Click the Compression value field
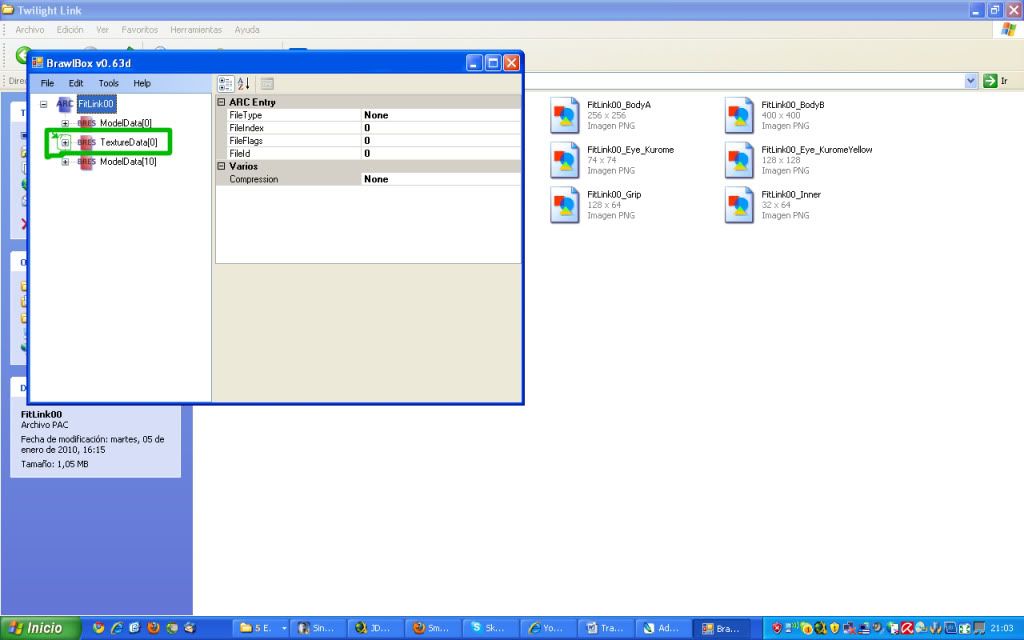 [440, 179]
